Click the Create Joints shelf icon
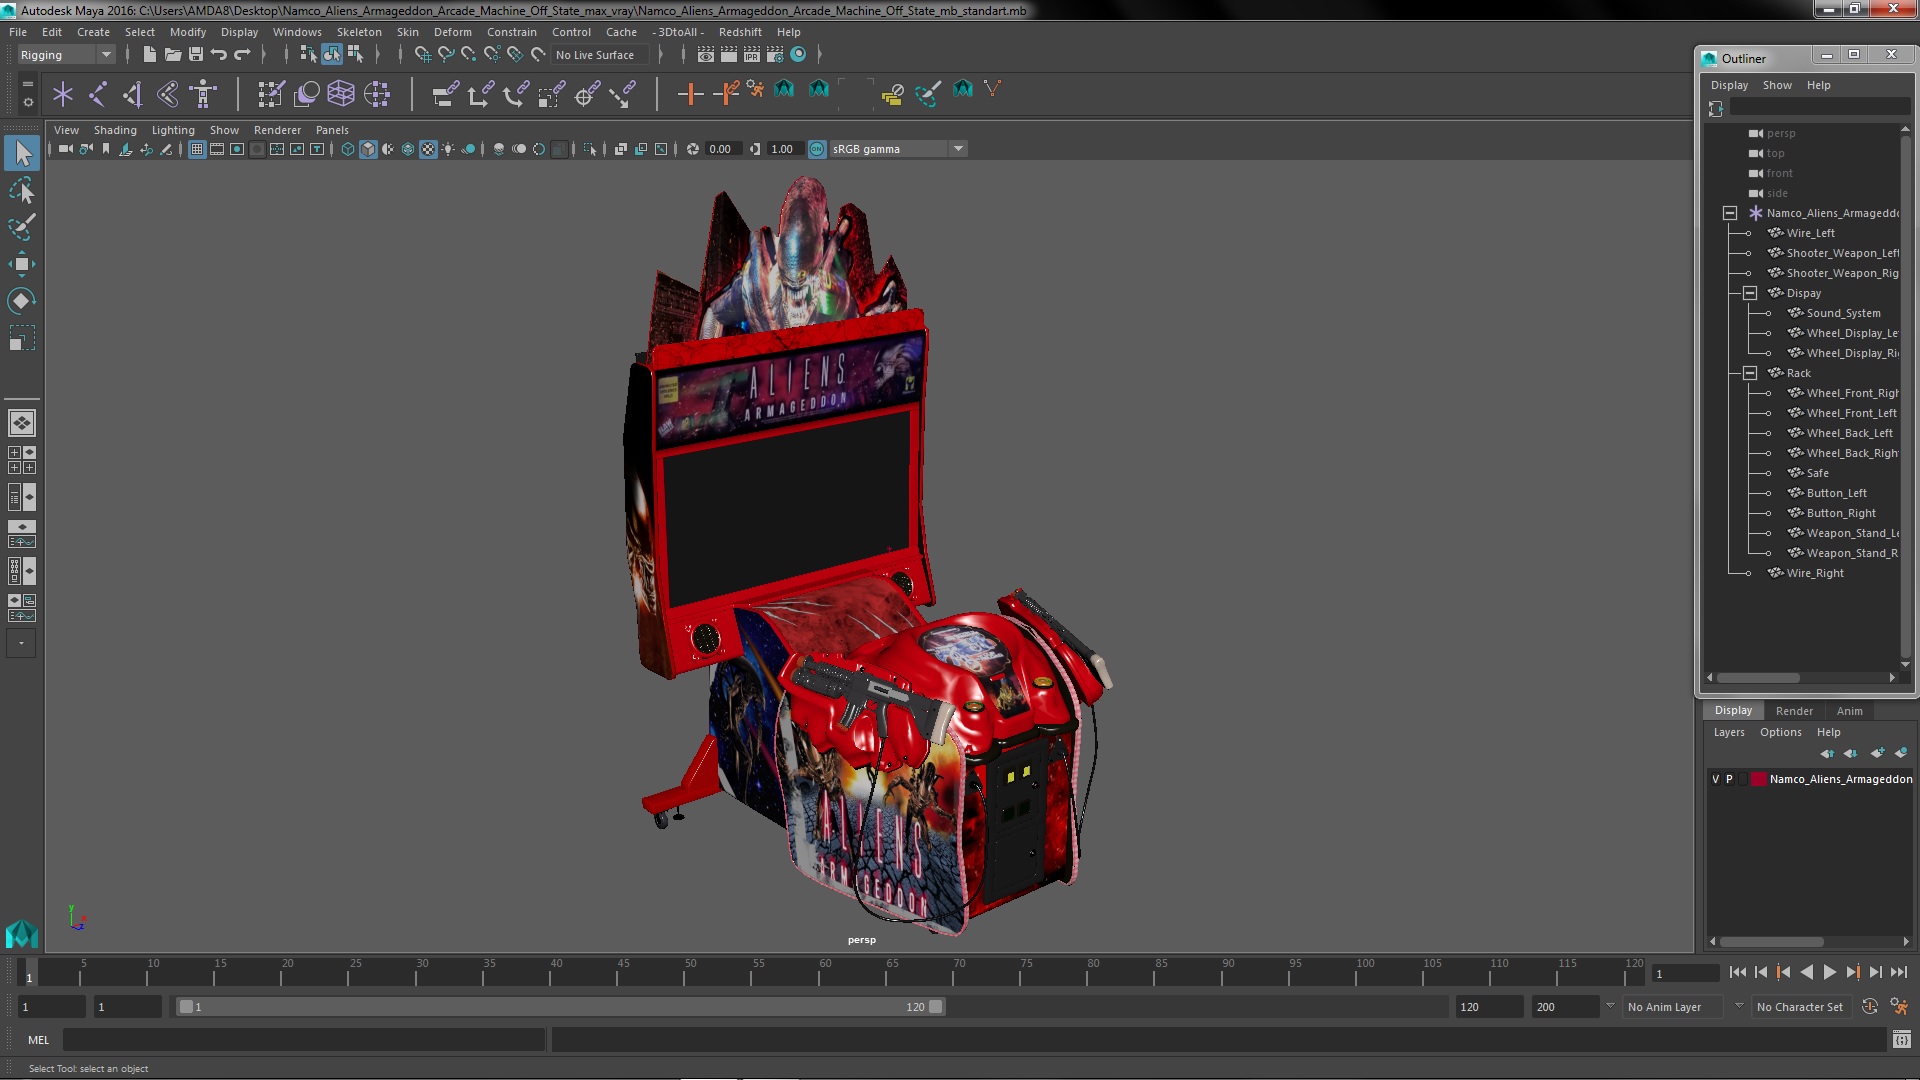Image resolution: width=1920 pixels, height=1080 pixels. click(x=98, y=94)
